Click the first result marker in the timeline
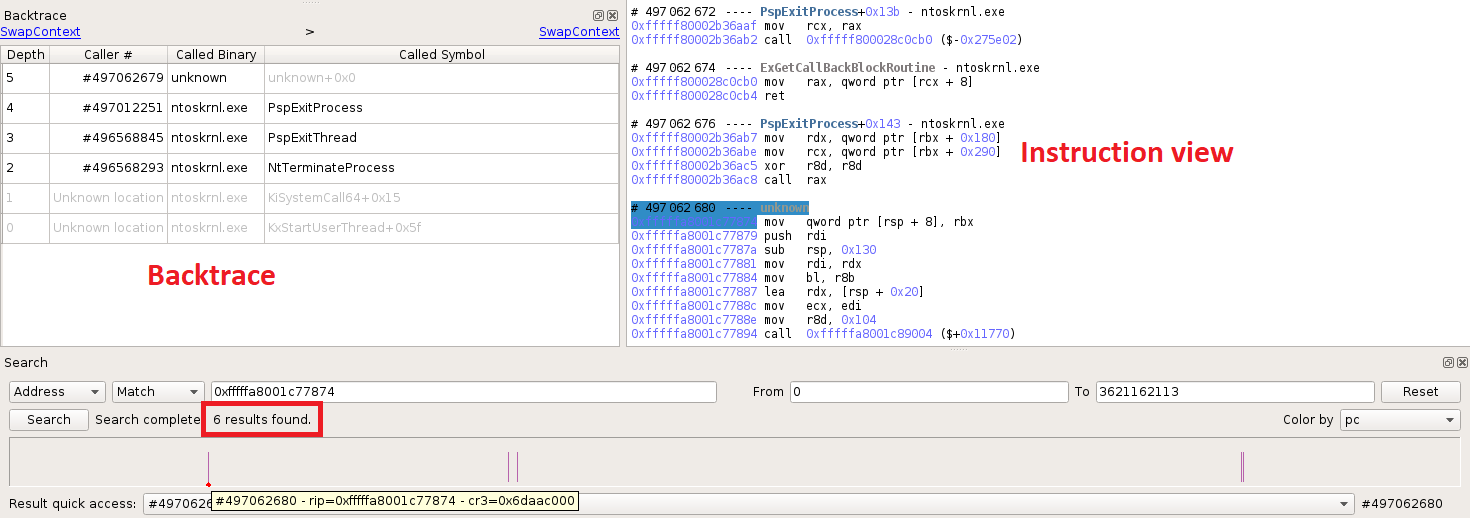 208,467
